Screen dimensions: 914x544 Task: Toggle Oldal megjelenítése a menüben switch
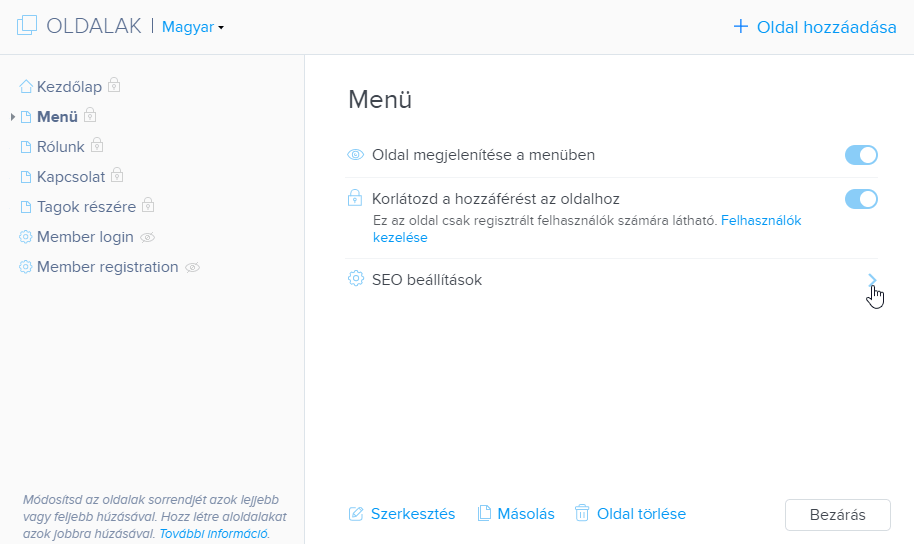tap(861, 155)
